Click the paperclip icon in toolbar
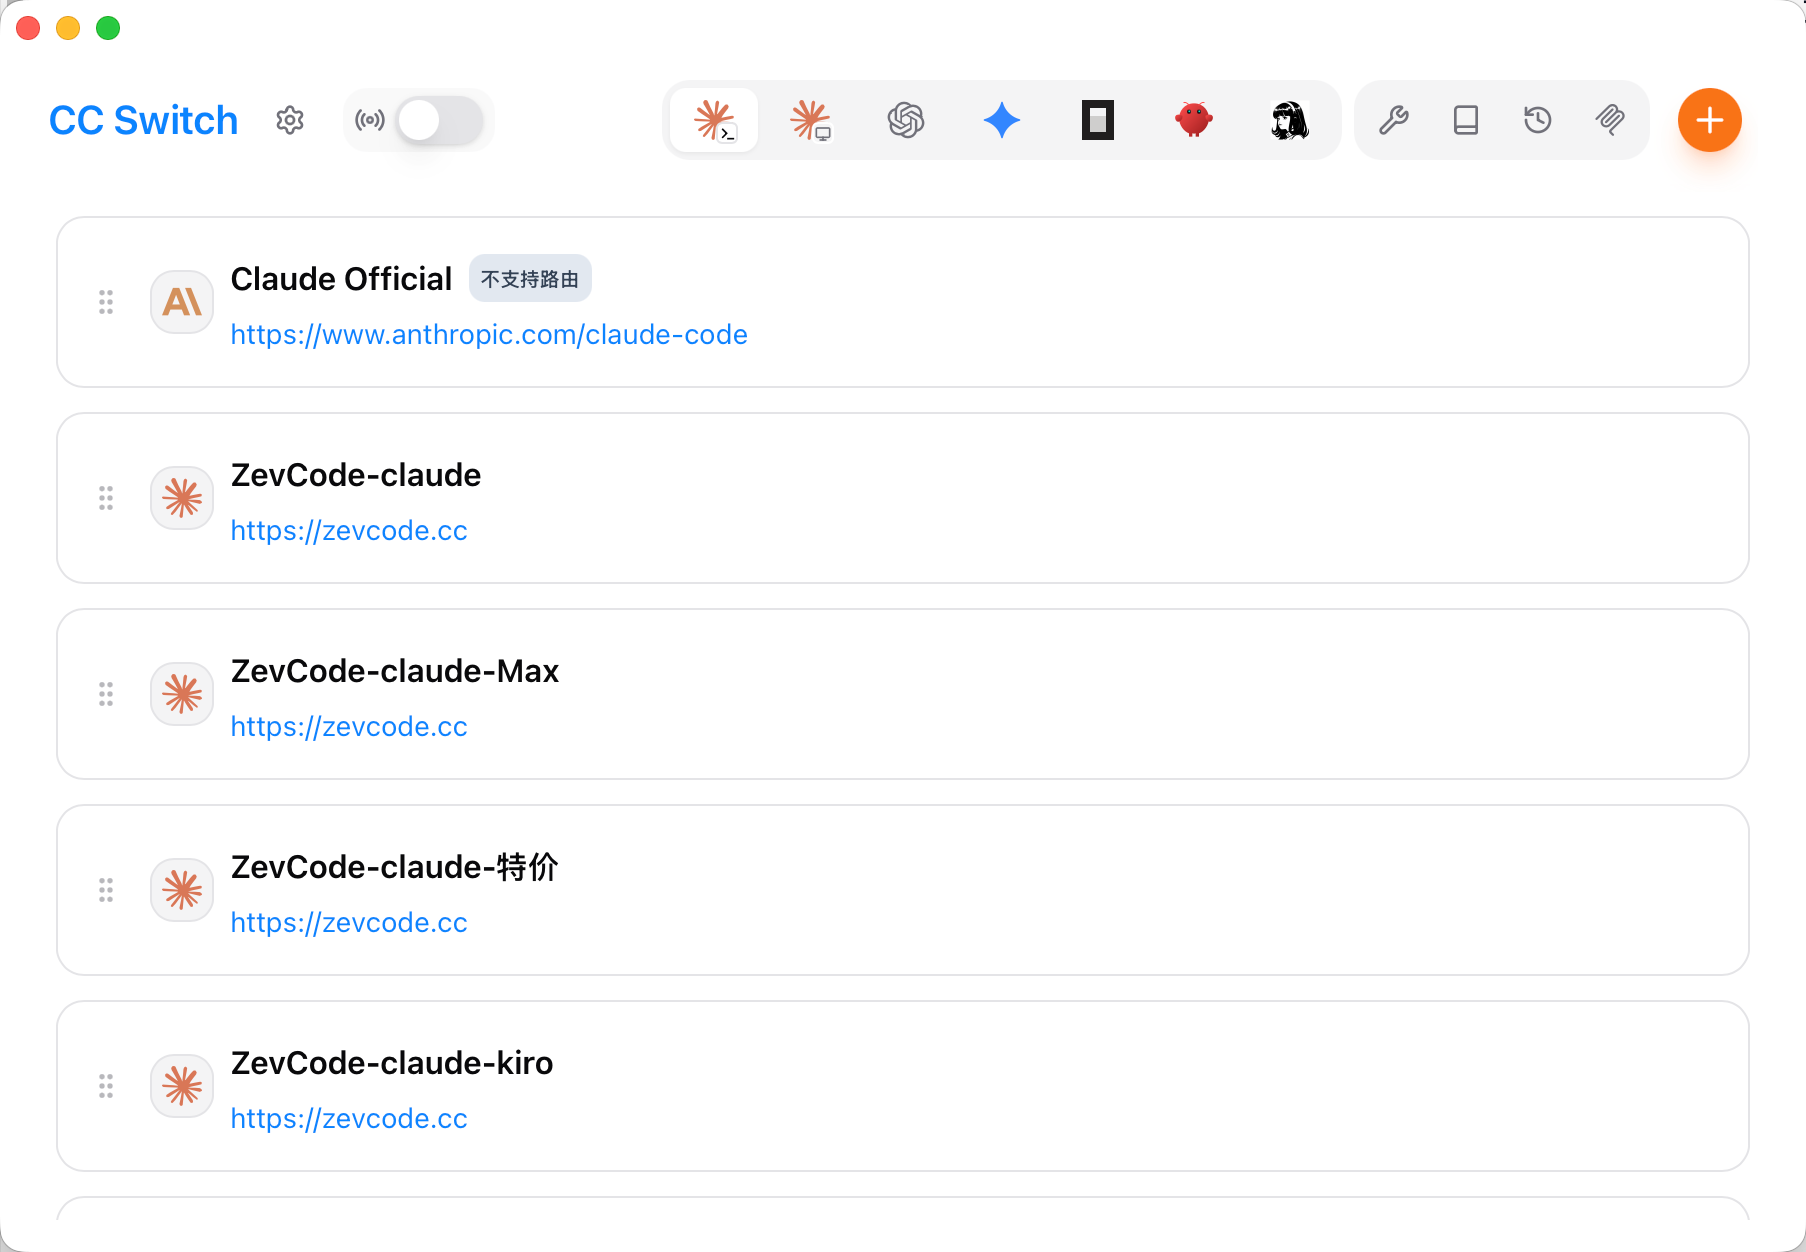 point(1610,120)
